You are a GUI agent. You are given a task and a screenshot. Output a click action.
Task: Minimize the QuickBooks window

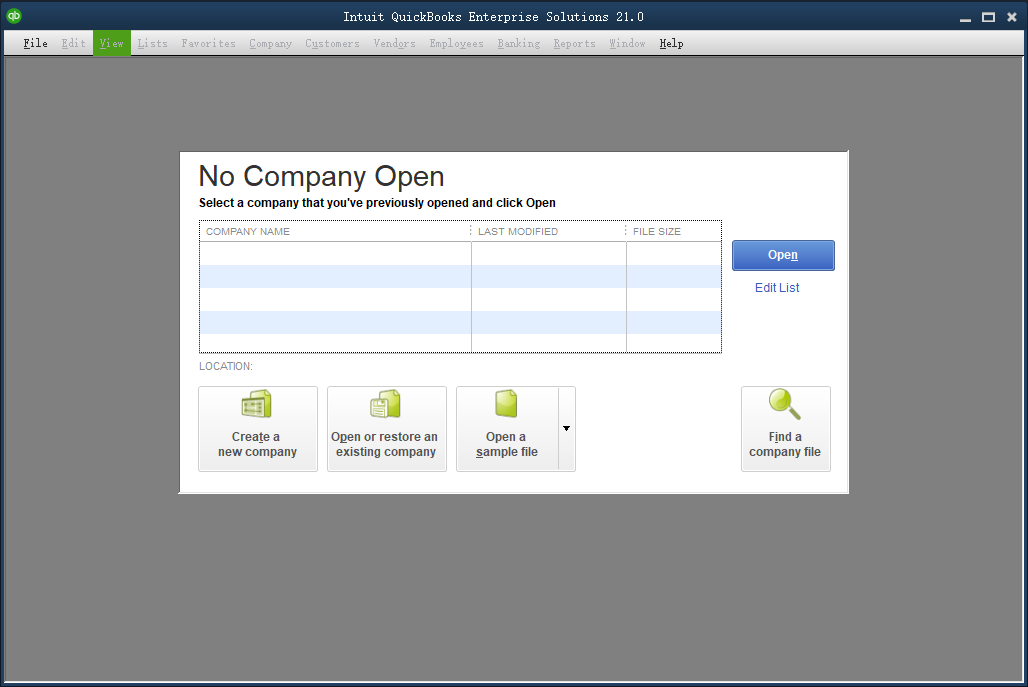[965, 18]
